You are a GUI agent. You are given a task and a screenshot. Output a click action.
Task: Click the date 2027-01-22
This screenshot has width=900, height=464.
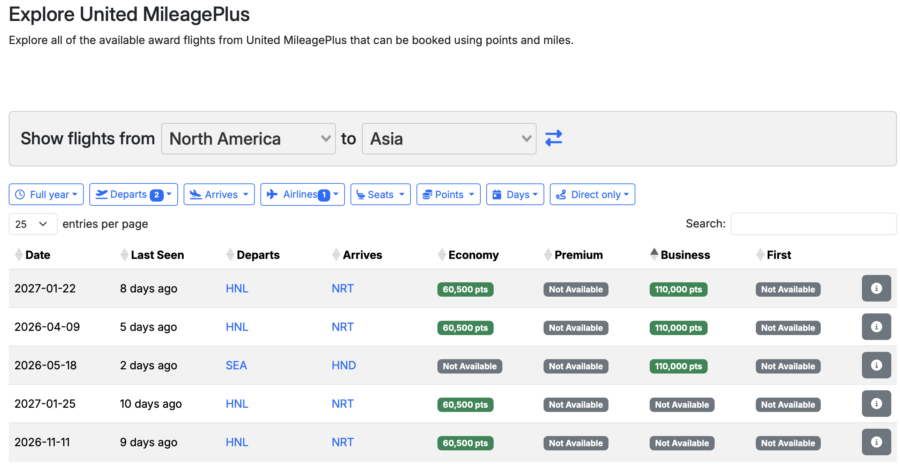(47, 288)
